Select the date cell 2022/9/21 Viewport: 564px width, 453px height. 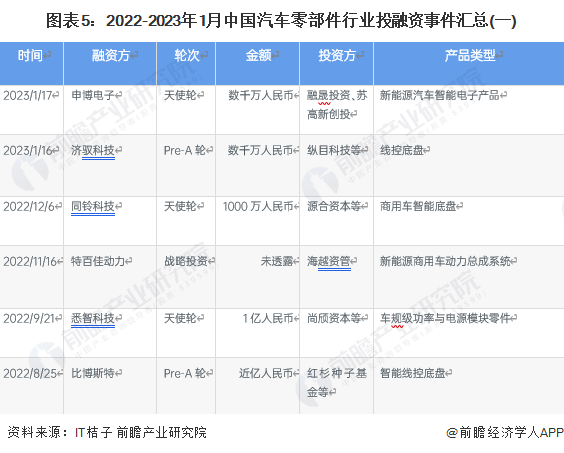pos(32,333)
